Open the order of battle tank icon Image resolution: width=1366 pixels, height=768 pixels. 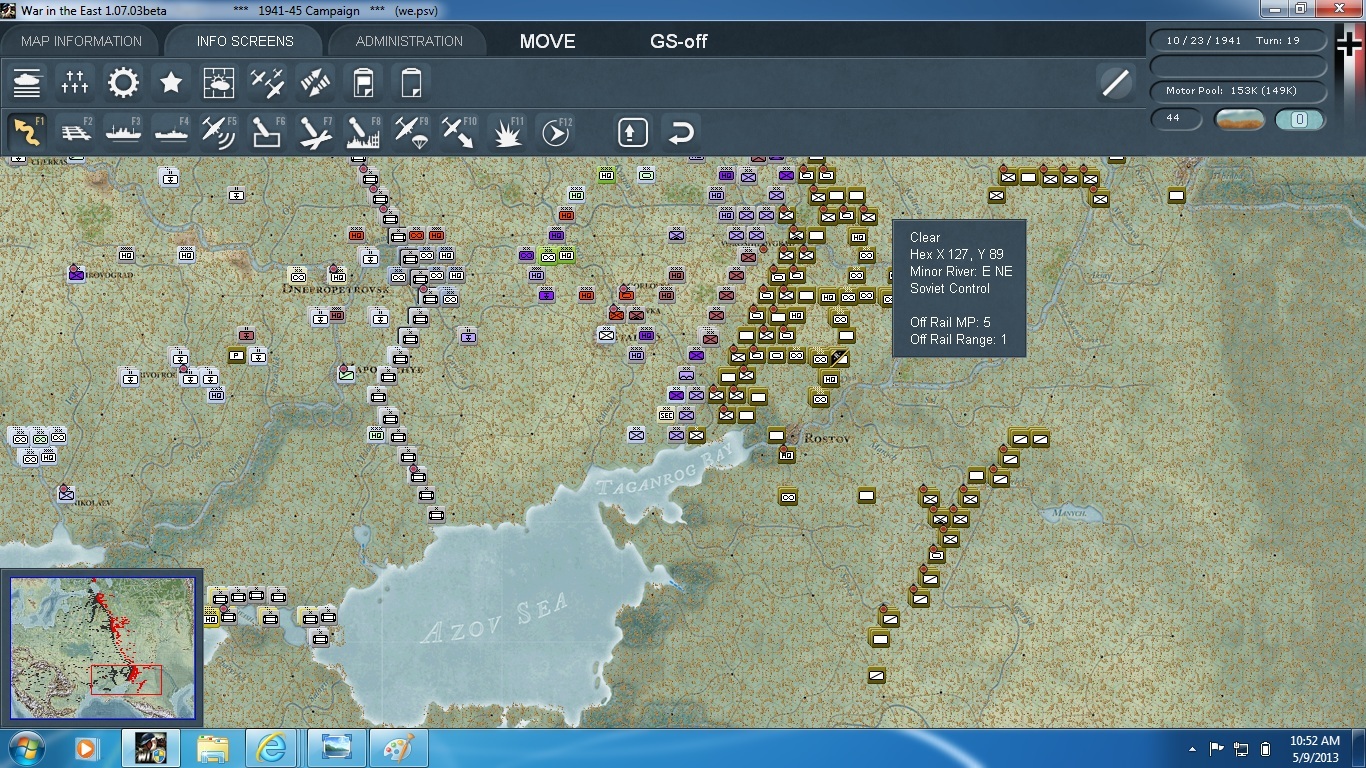tap(27, 83)
